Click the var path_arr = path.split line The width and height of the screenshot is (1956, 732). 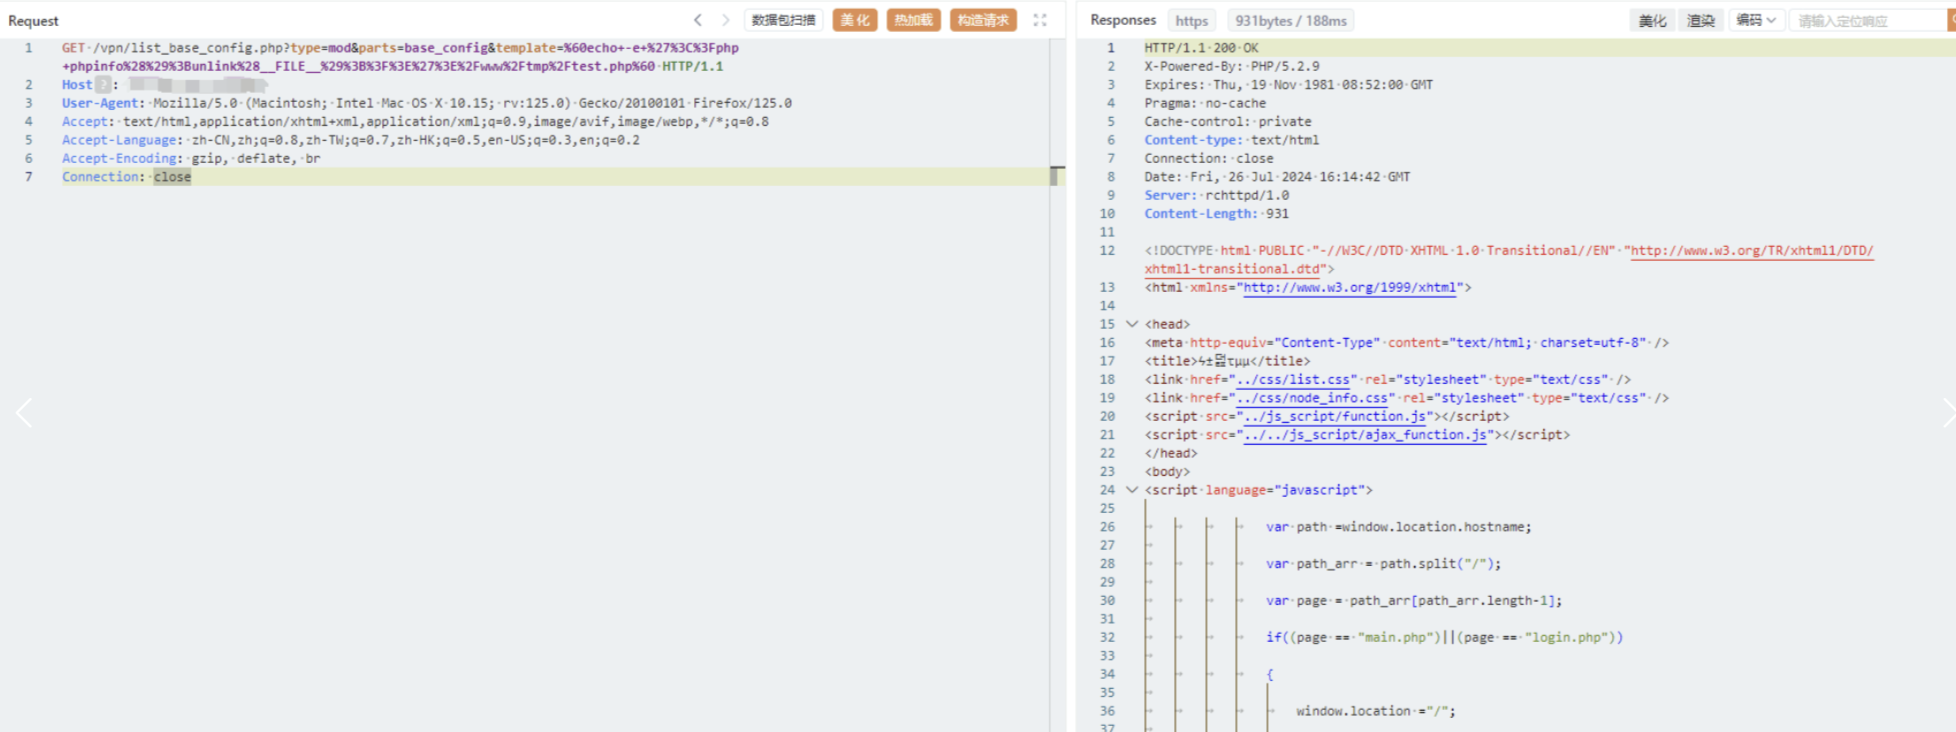click(x=1383, y=564)
